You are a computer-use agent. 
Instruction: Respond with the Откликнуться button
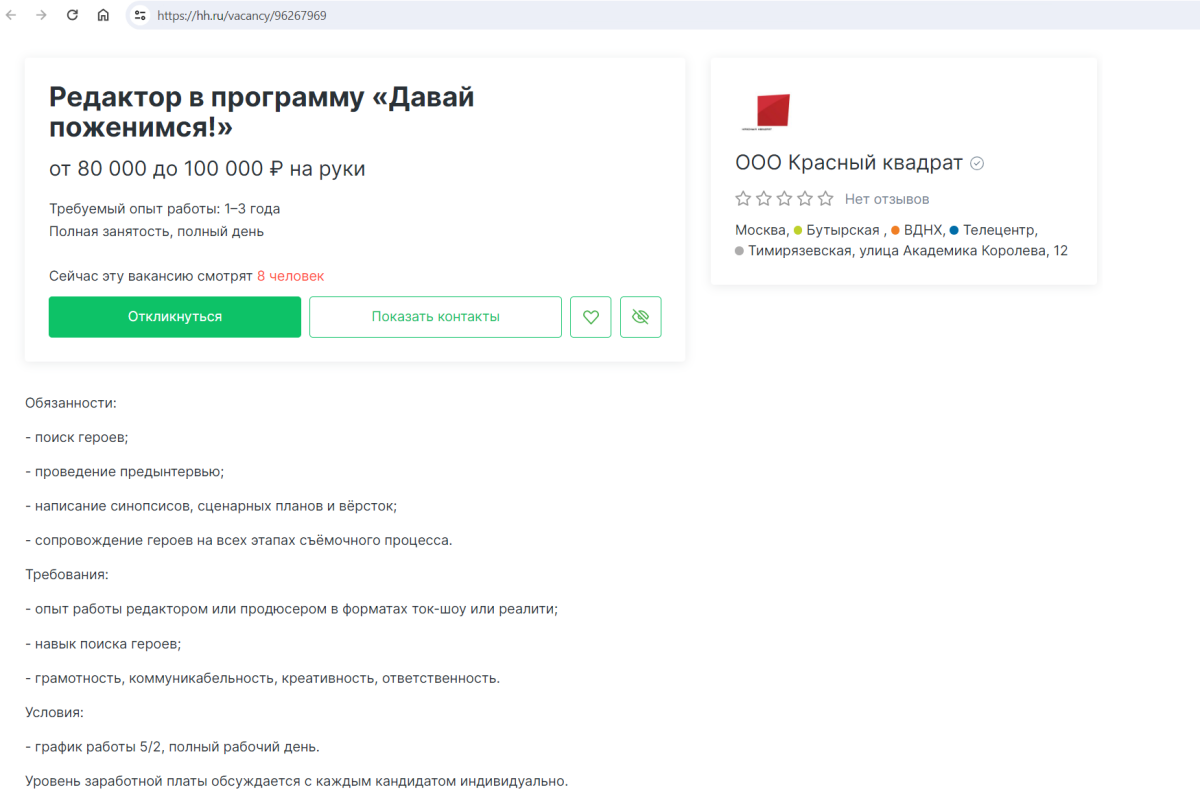(175, 317)
